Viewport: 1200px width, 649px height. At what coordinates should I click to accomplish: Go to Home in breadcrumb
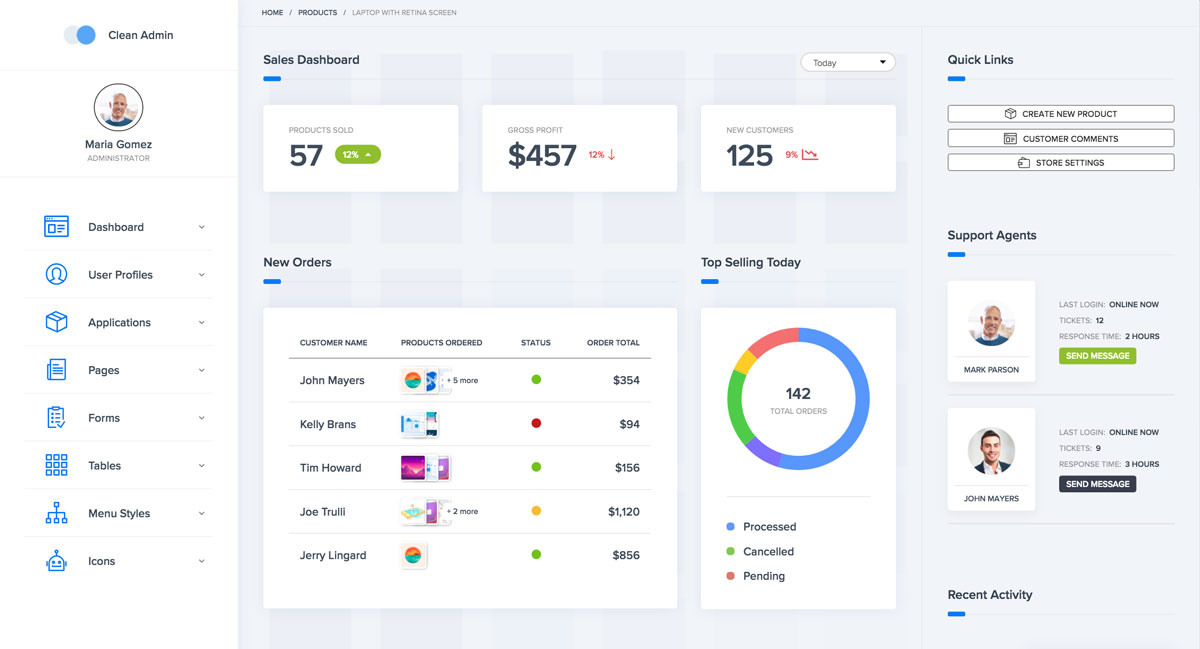coord(272,13)
